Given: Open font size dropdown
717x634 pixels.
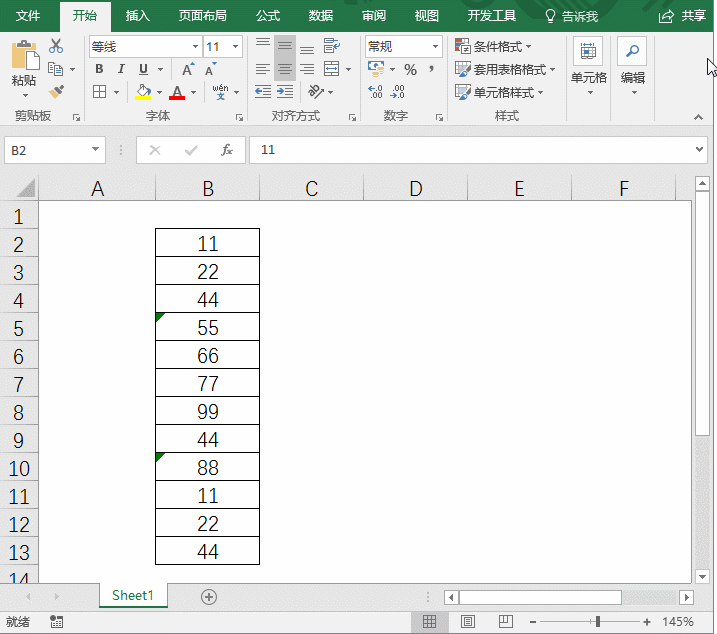Looking at the screenshot, I should (x=235, y=47).
